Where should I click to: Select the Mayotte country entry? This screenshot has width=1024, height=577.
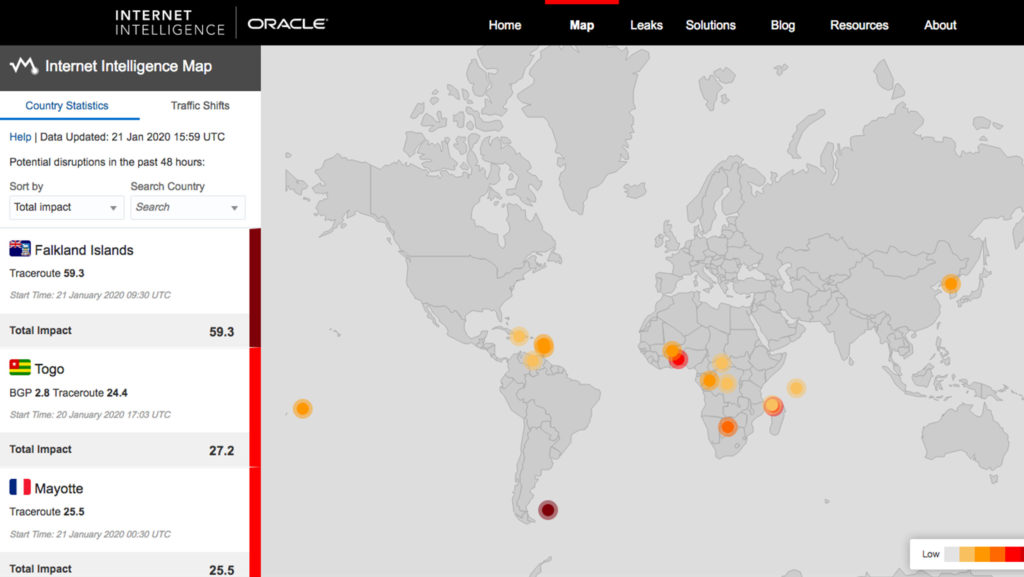(x=59, y=488)
